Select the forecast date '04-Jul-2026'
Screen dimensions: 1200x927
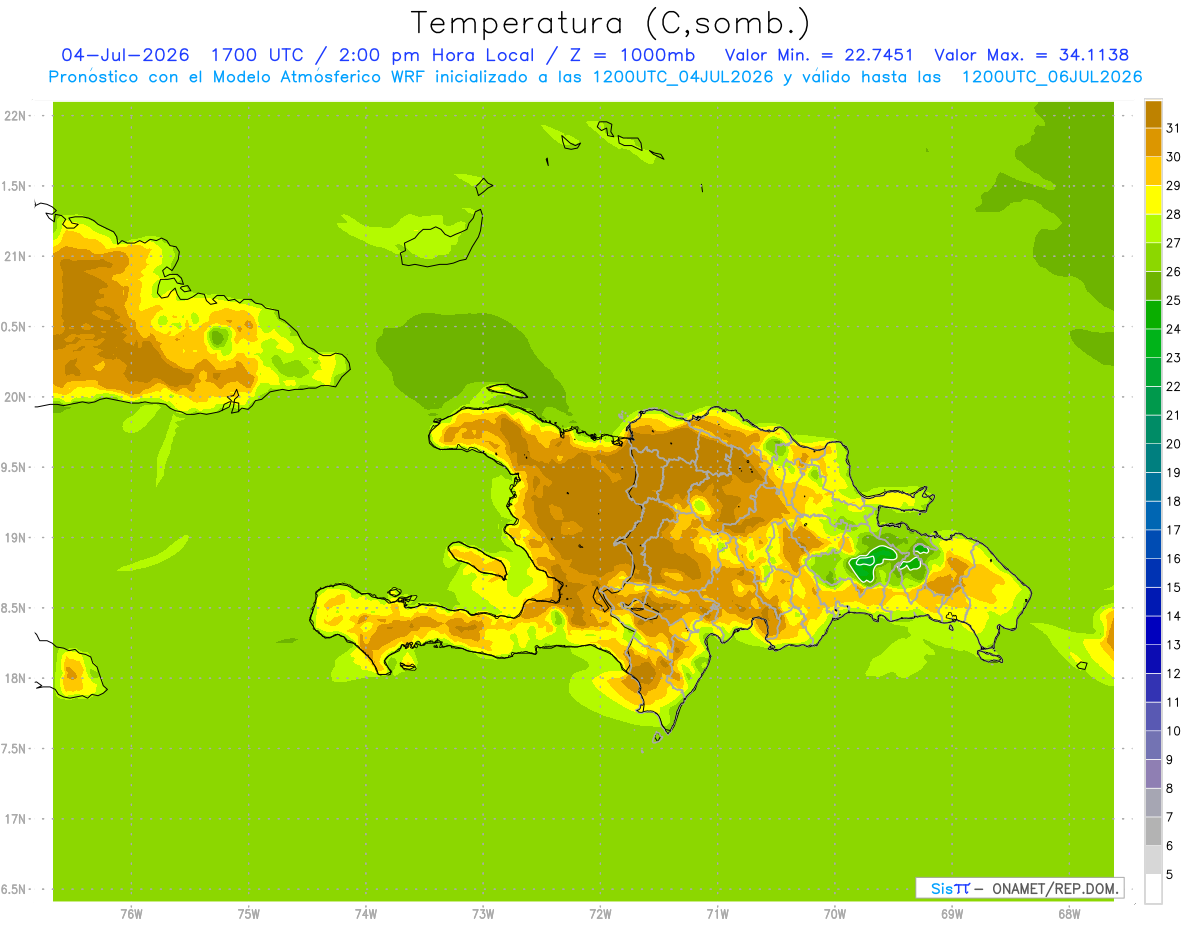click(x=125, y=55)
